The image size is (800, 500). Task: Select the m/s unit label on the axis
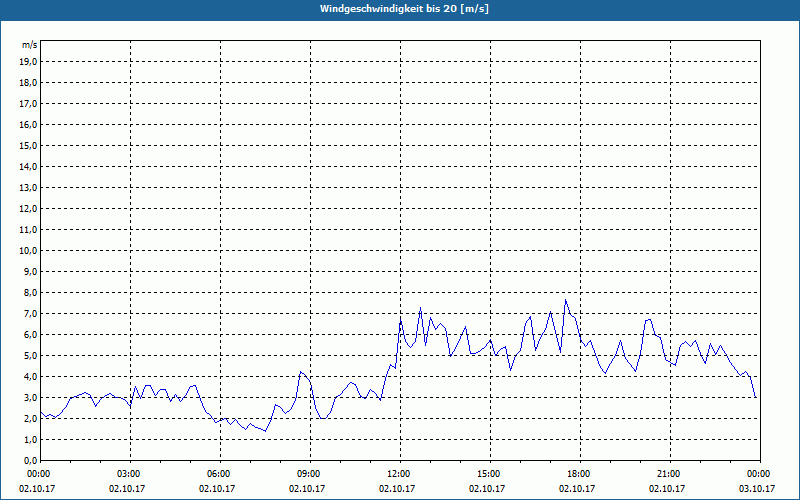pos(30,45)
